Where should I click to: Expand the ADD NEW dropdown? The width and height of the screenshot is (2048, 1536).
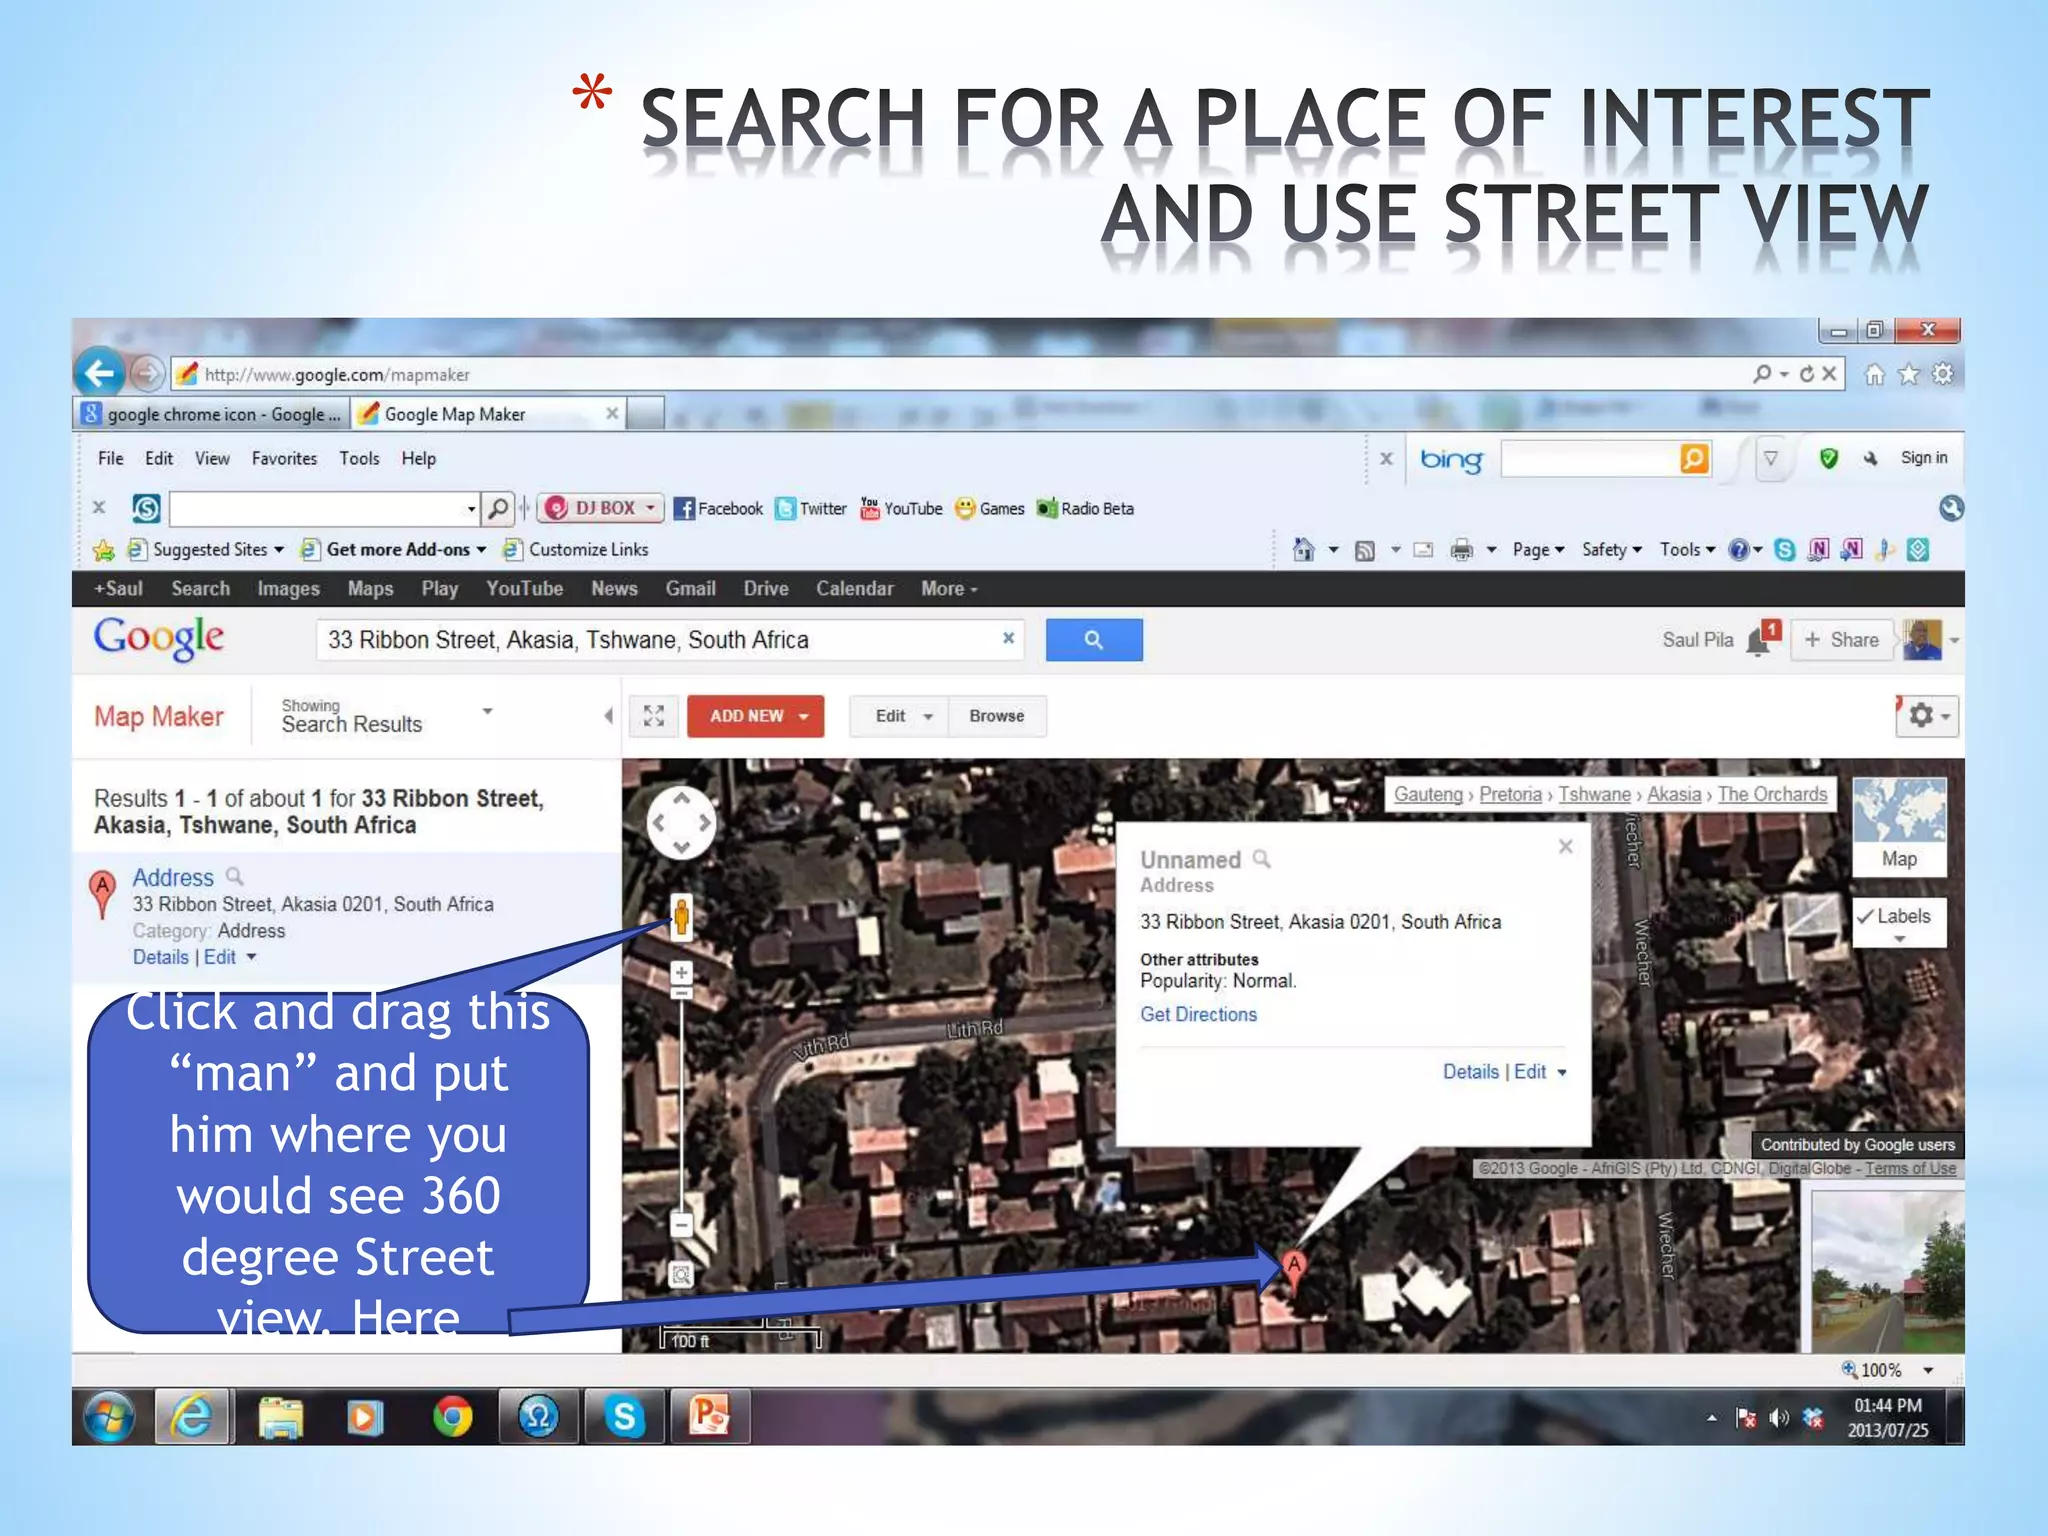756,716
